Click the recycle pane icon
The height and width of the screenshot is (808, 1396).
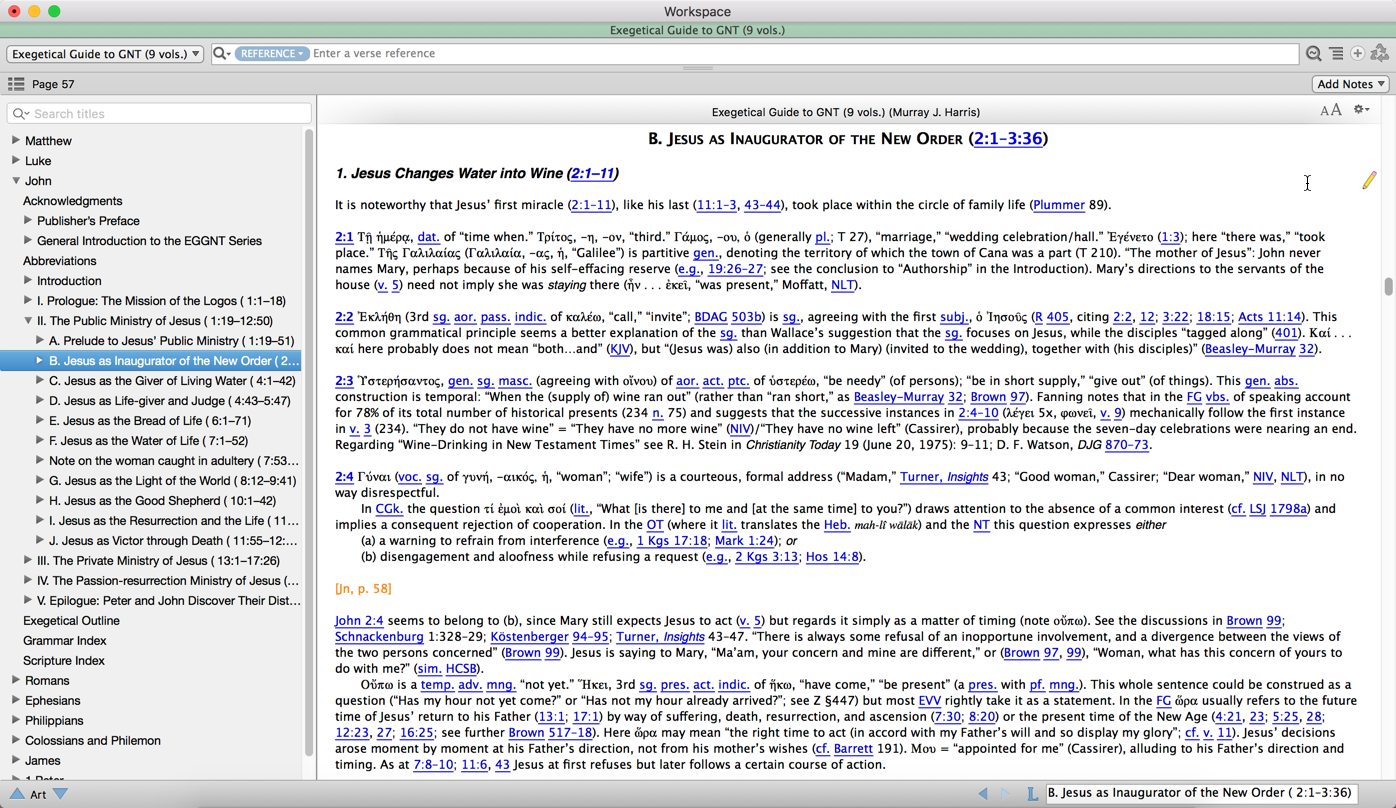pos(1380,53)
